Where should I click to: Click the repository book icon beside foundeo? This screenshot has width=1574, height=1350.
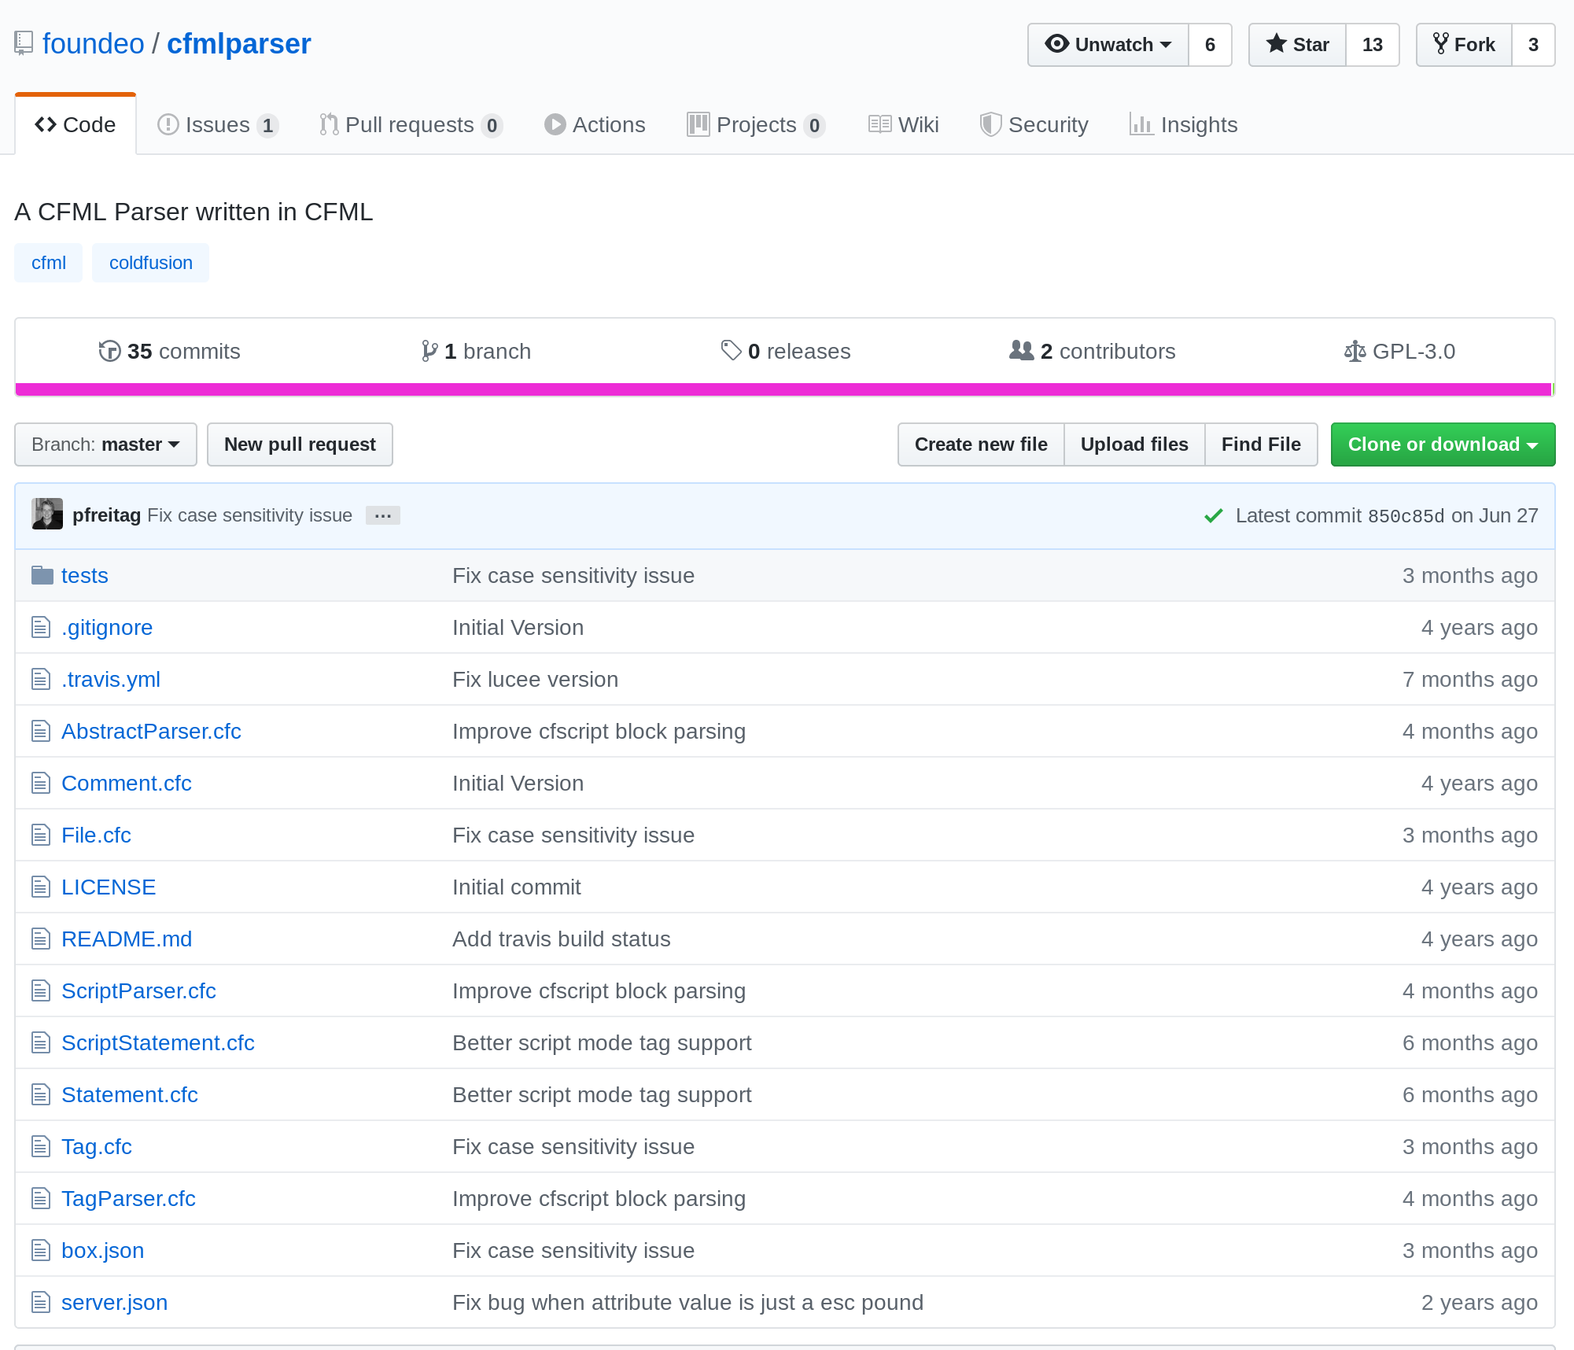pos(24,44)
